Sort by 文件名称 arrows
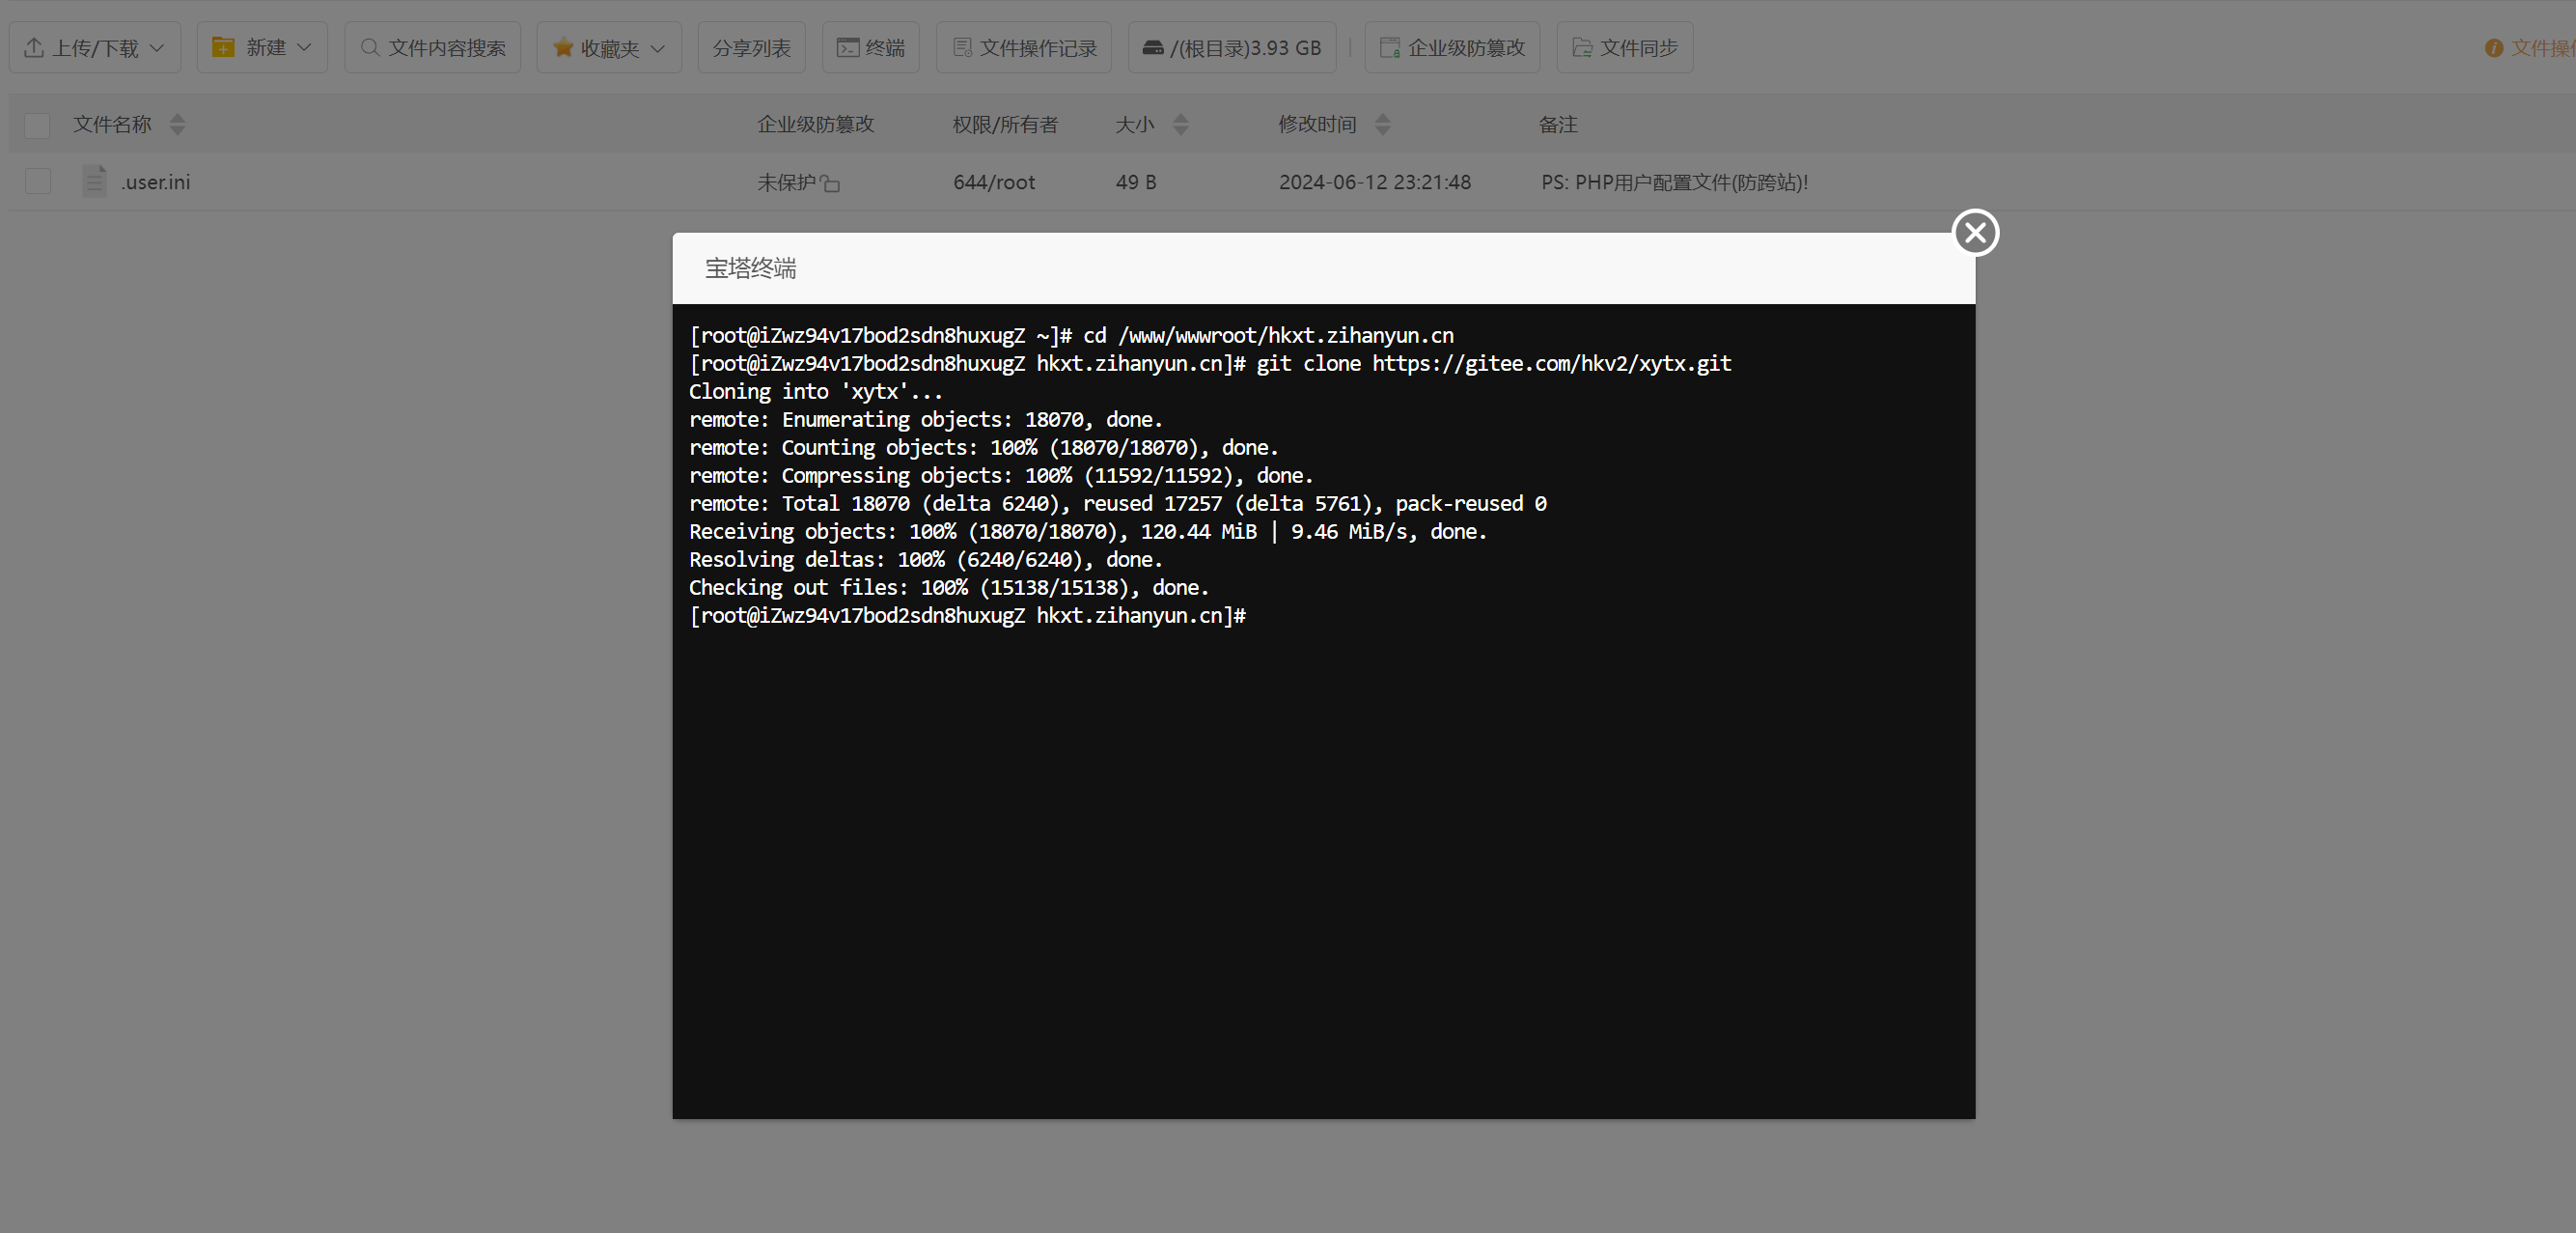Screen dimensions: 2576x1233 (177, 125)
